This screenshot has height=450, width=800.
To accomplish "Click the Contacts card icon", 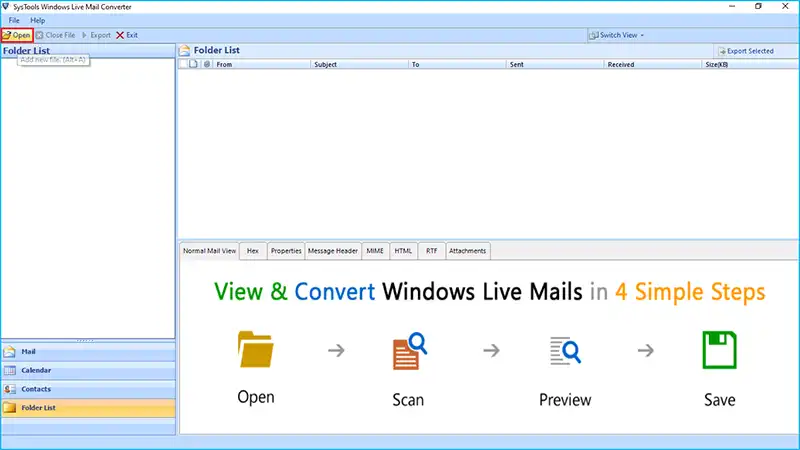I will pyautogui.click(x=9, y=389).
